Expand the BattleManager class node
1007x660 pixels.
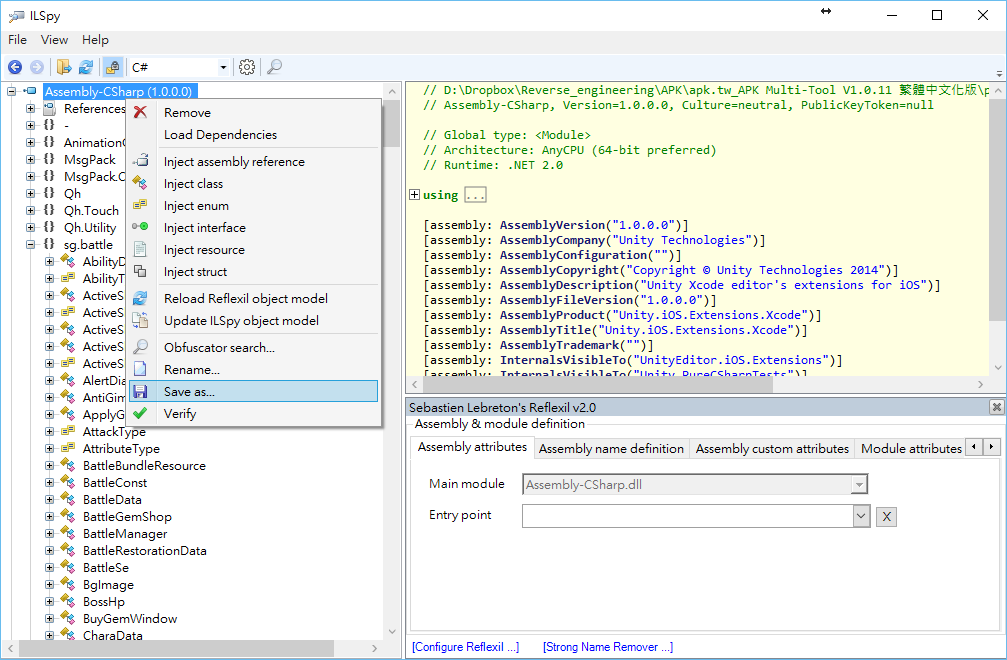[49, 534]
